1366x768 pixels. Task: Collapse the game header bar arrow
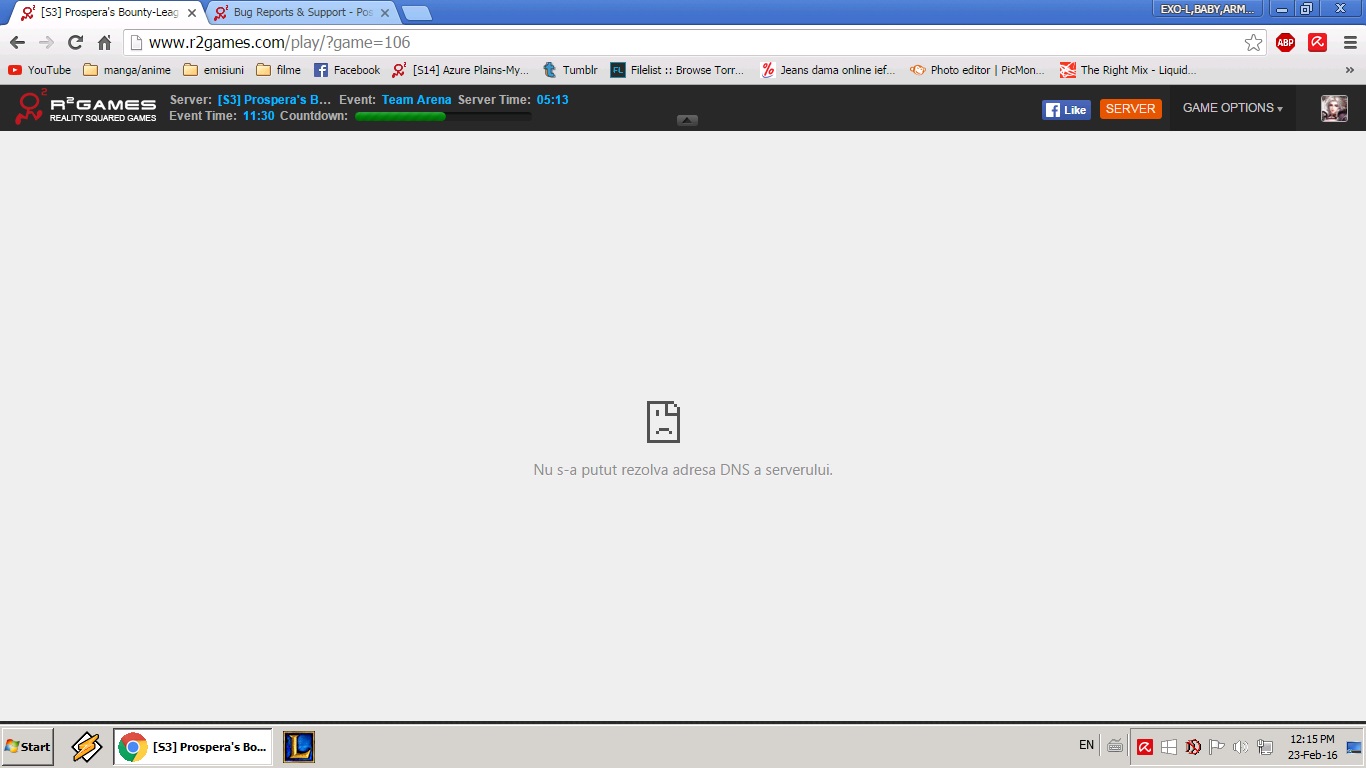click(687, 120)
